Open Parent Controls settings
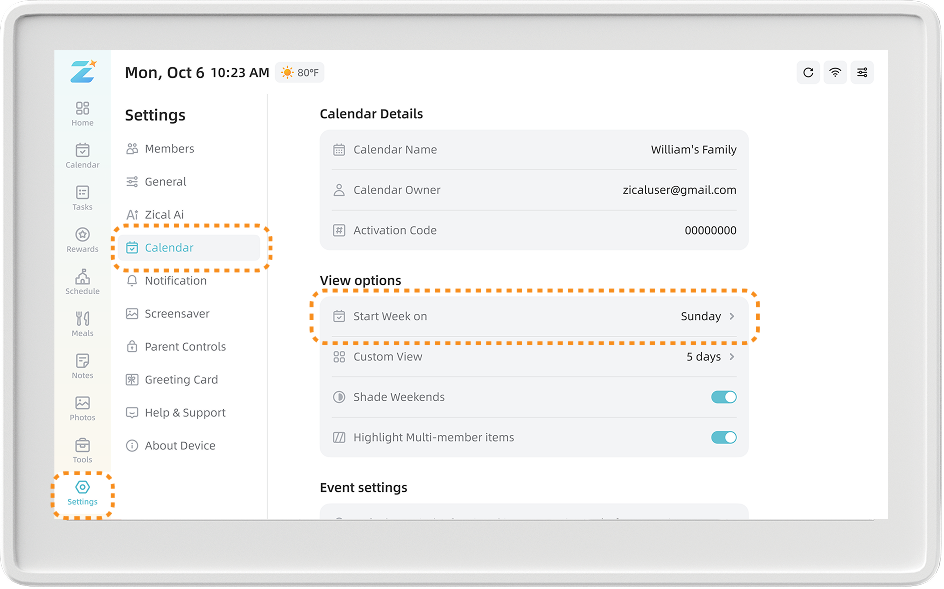The height and width of the screenshot is (589, 944). pyautogui.click(x=189, y=347)
